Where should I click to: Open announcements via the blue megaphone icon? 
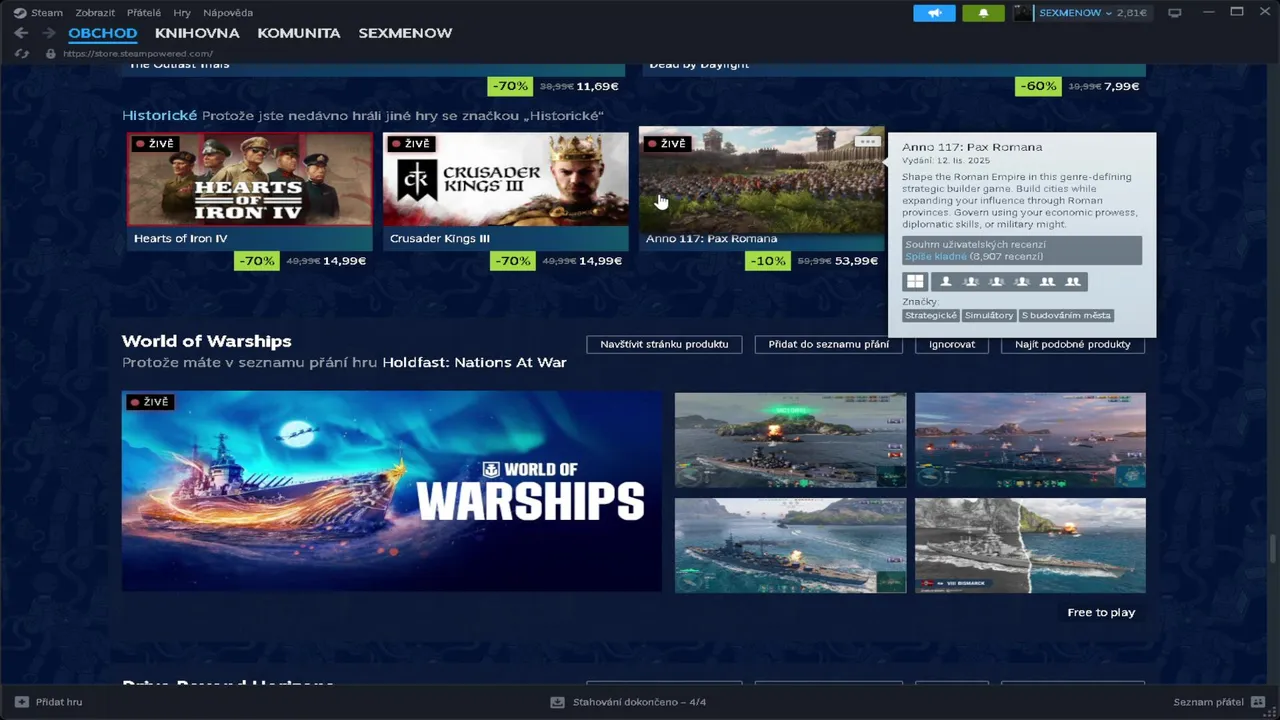(934, 13)
